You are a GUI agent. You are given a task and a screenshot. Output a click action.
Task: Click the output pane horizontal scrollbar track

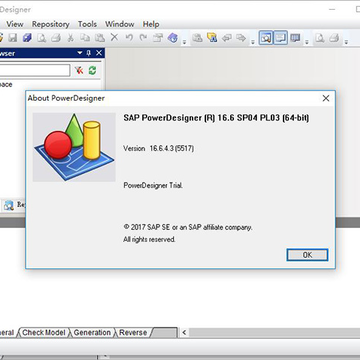tap(274, 332)
